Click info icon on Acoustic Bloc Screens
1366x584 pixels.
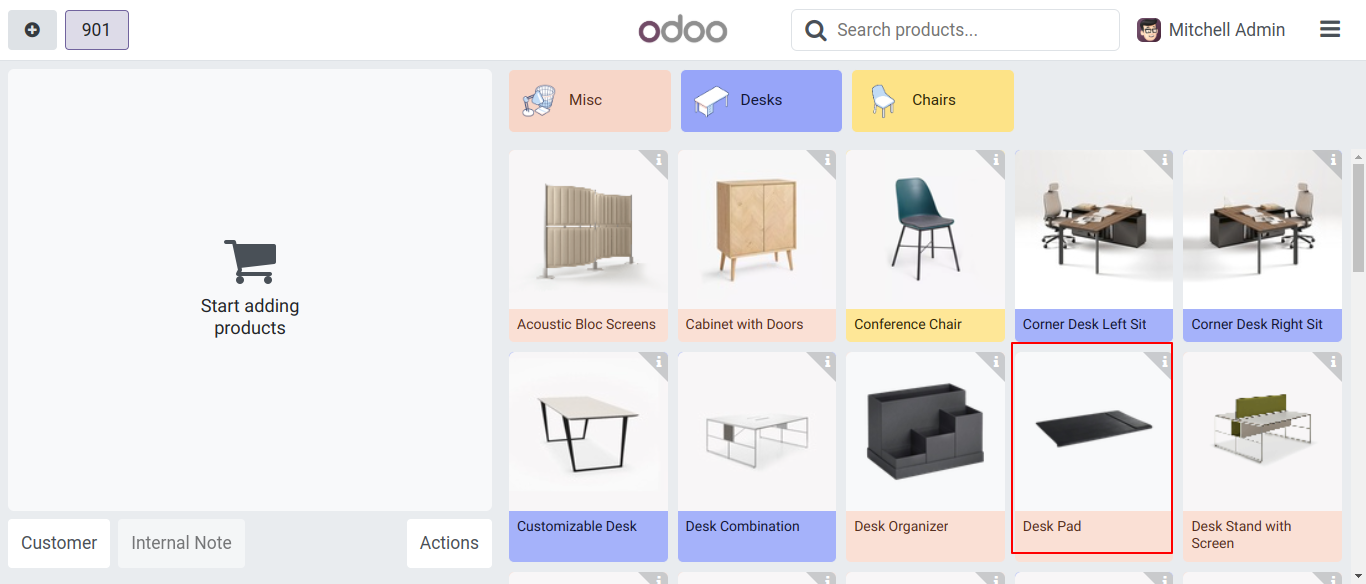tap(659, 160)
